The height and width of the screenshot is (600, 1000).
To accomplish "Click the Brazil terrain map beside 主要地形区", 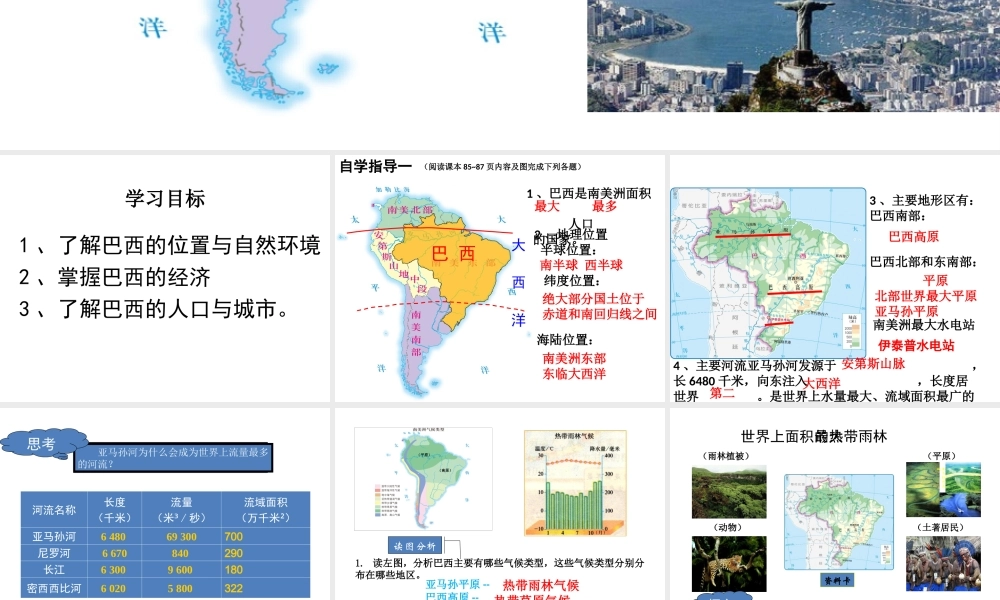I will click(x=768, y=273).
